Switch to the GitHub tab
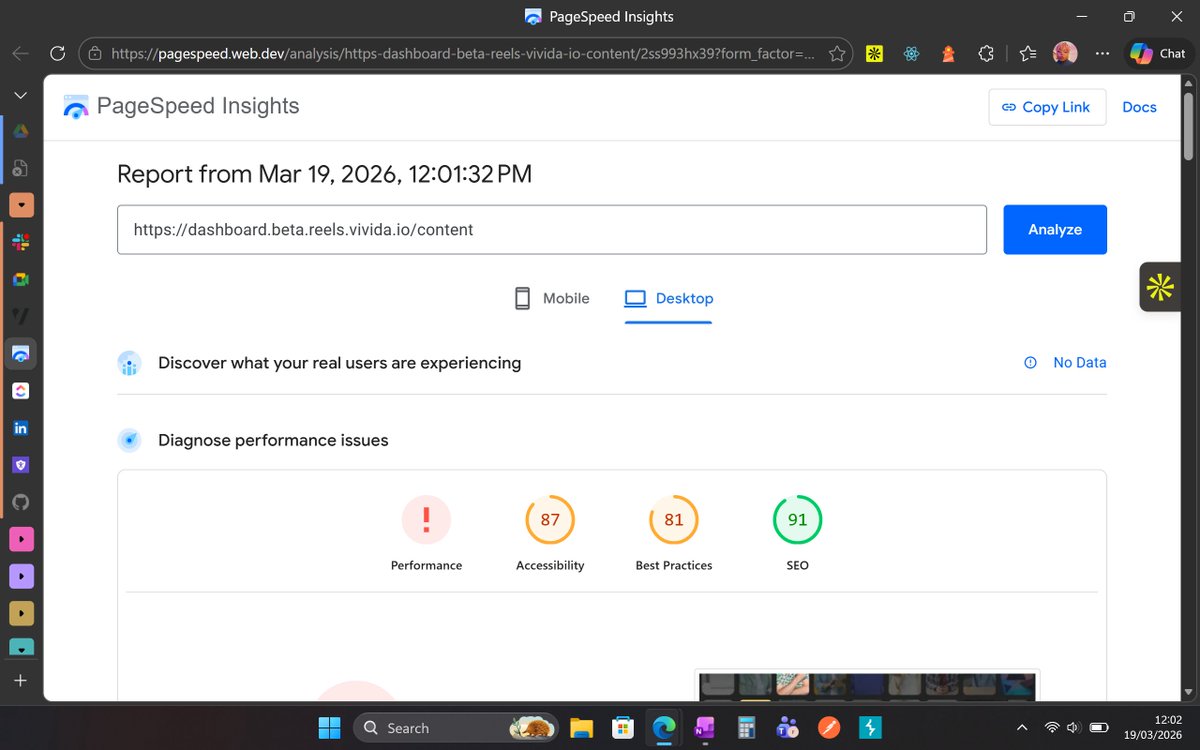The width and height of the screenshot is (1200, 750). [x=21, y=502]
